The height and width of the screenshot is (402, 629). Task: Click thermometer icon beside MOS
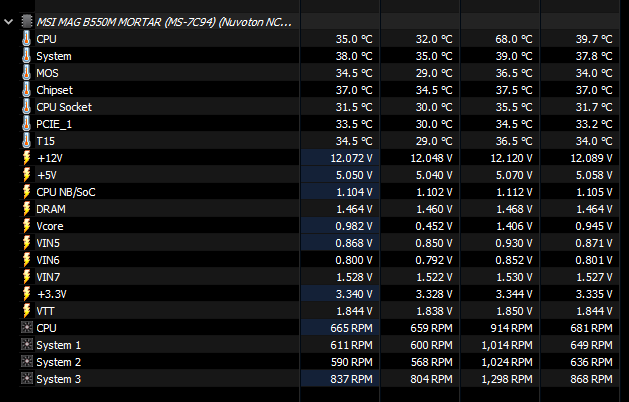point(26,73)
